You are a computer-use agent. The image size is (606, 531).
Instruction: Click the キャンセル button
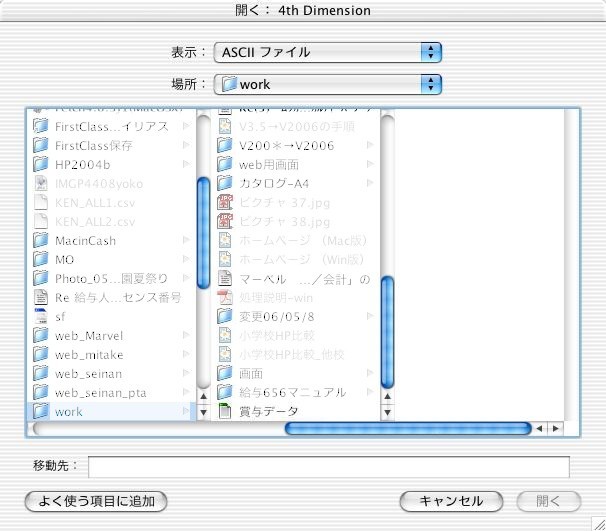click(451, 501)
